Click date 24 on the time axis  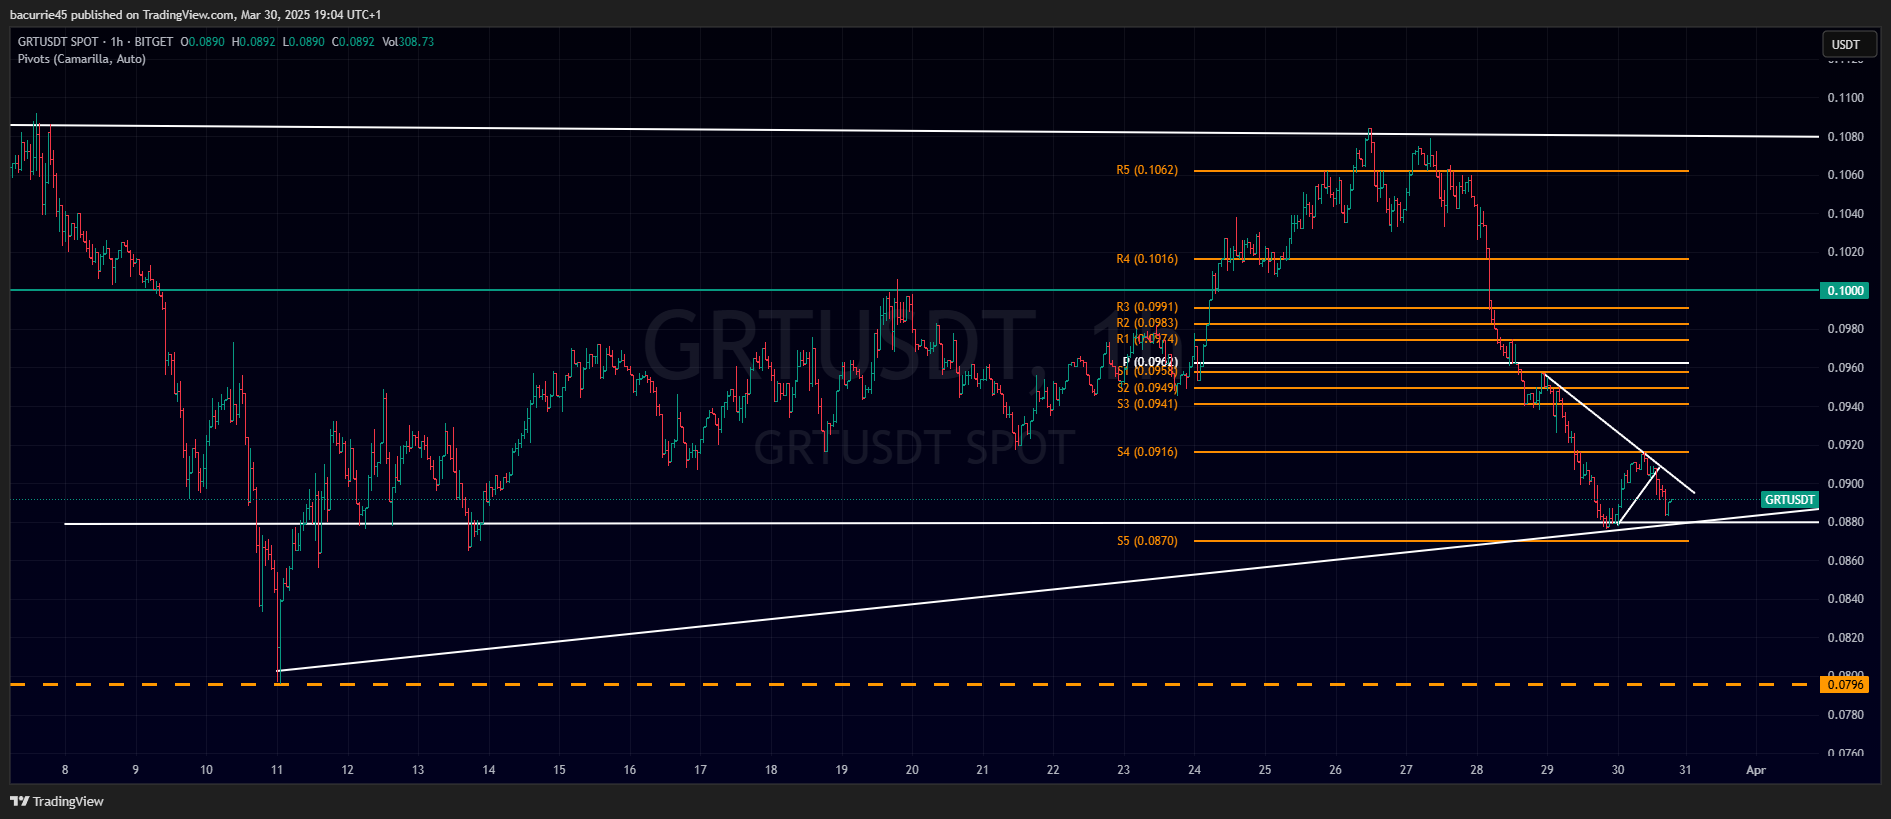tap(1194, 770)
